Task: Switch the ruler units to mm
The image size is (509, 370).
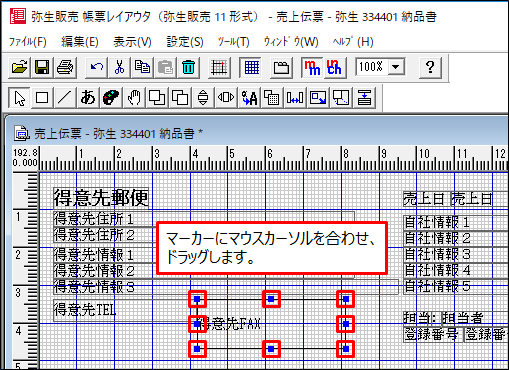Action: pos(312,68)
